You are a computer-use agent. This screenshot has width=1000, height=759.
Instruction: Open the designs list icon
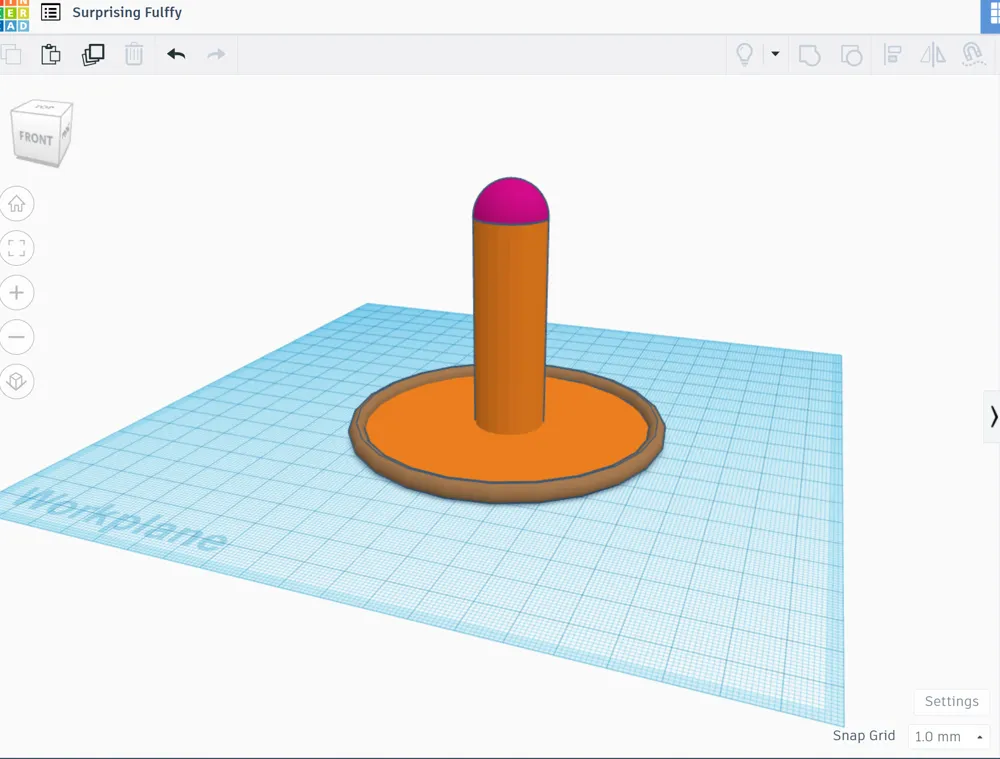coord(51,12)
